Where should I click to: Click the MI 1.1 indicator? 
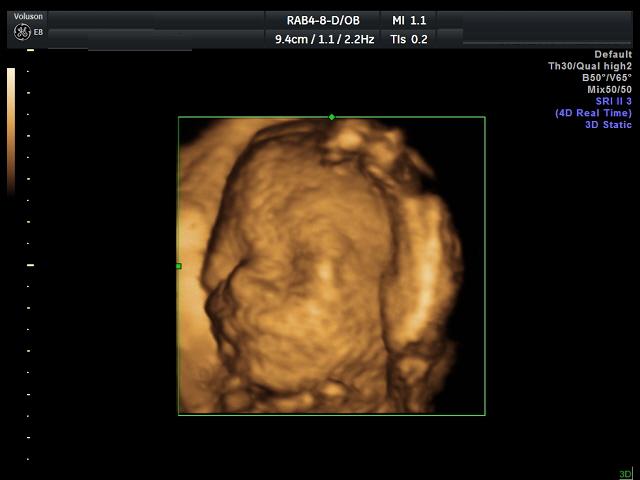pos(409,20)
